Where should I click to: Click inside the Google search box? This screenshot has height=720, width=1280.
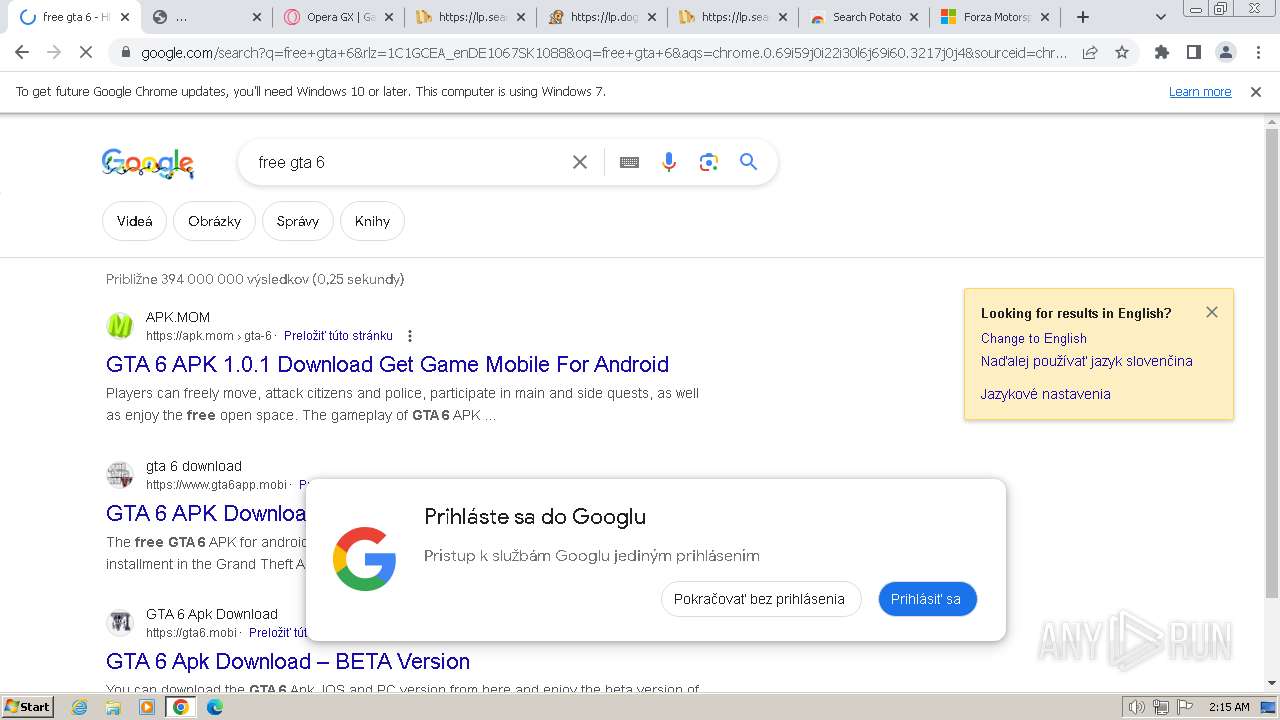410,162
